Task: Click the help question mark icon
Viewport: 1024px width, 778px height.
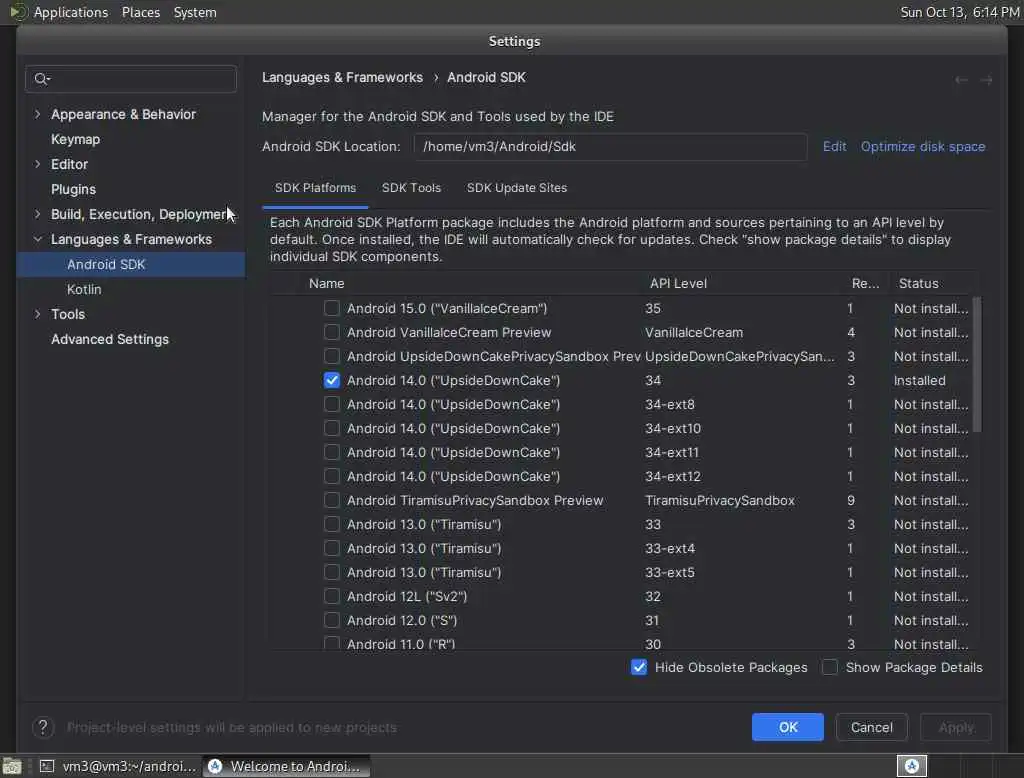Action: point(43,727)
